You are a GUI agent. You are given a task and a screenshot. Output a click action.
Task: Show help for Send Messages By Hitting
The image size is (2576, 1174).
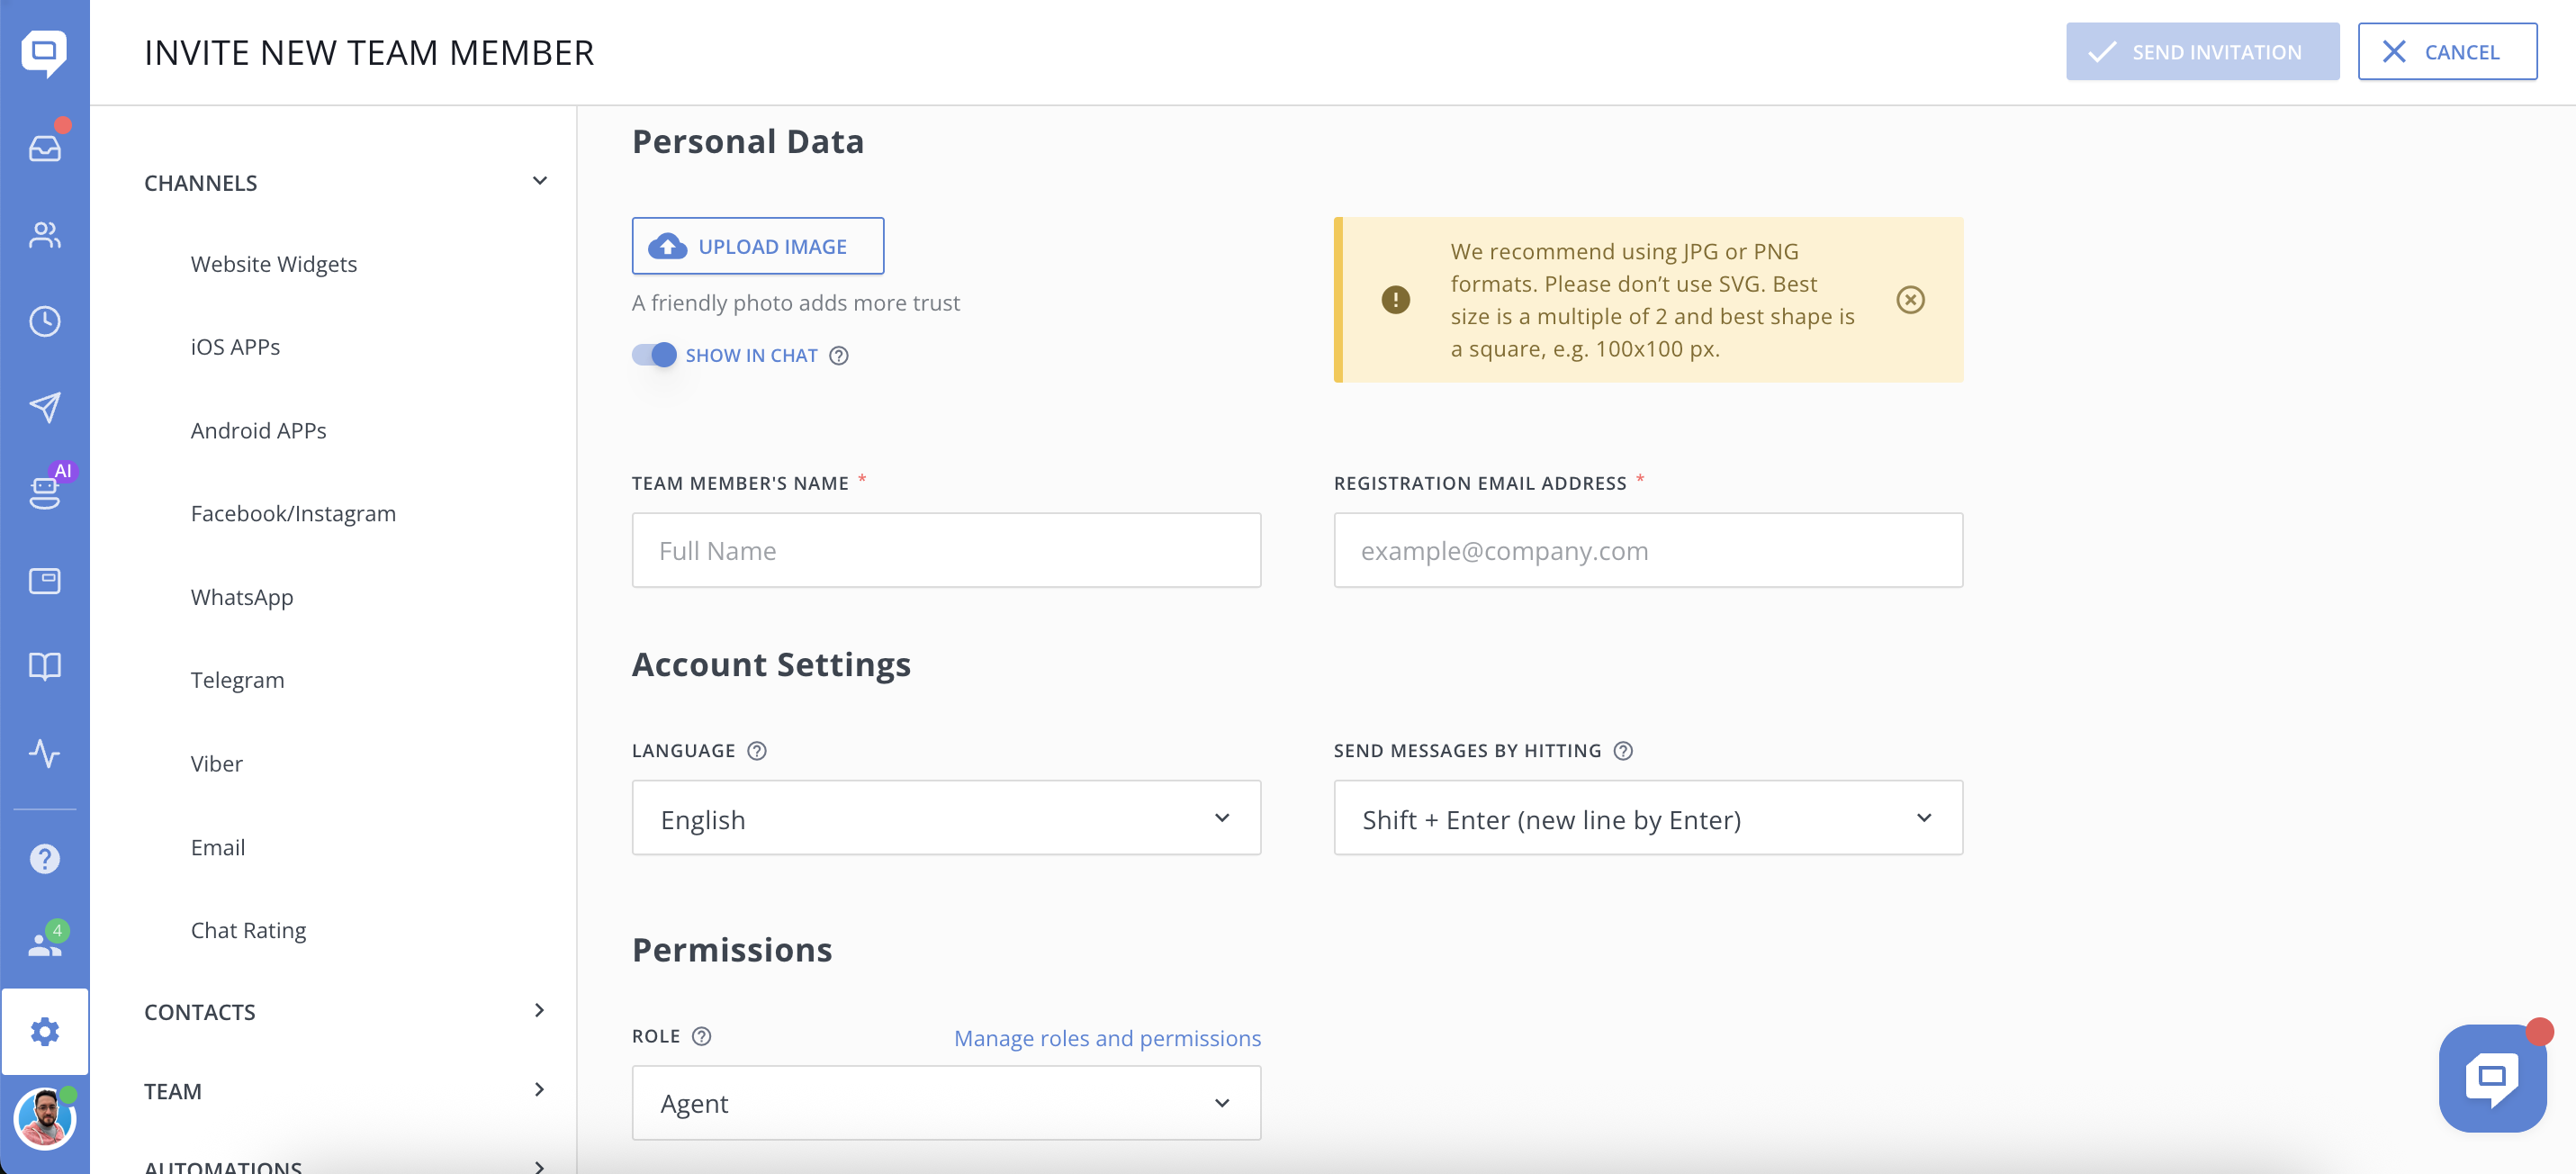[1623, 751]
